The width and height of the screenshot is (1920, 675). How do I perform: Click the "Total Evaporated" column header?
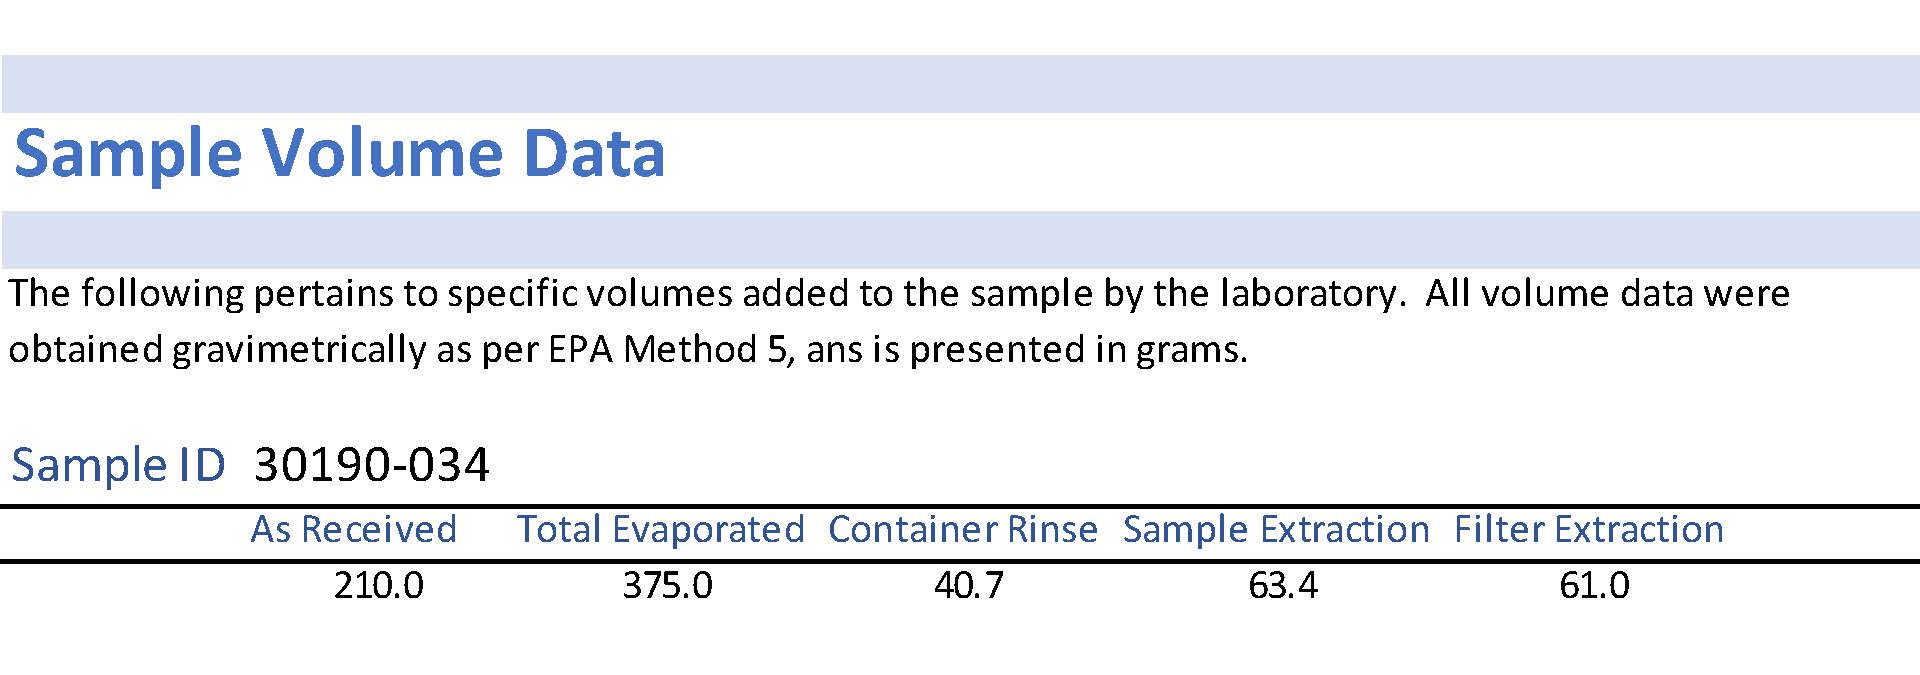(660, 529)
